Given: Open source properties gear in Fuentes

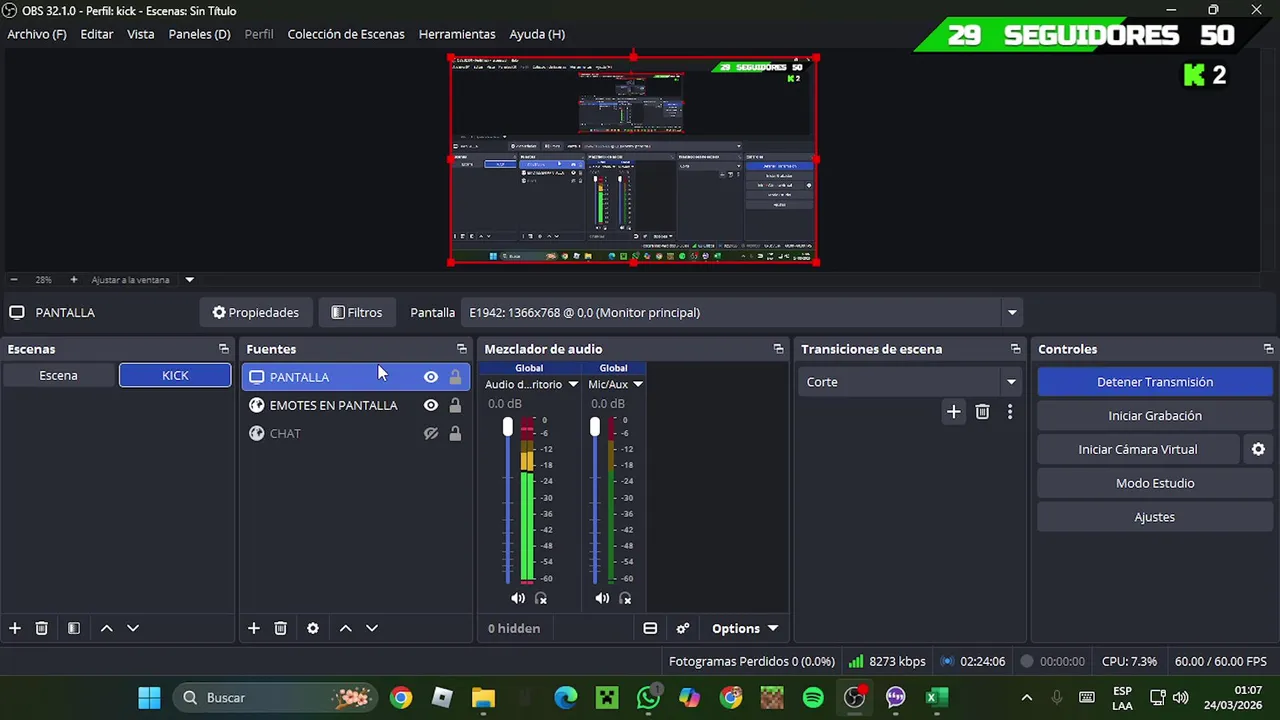Looking at the screenshot, I should coord(313,628).
